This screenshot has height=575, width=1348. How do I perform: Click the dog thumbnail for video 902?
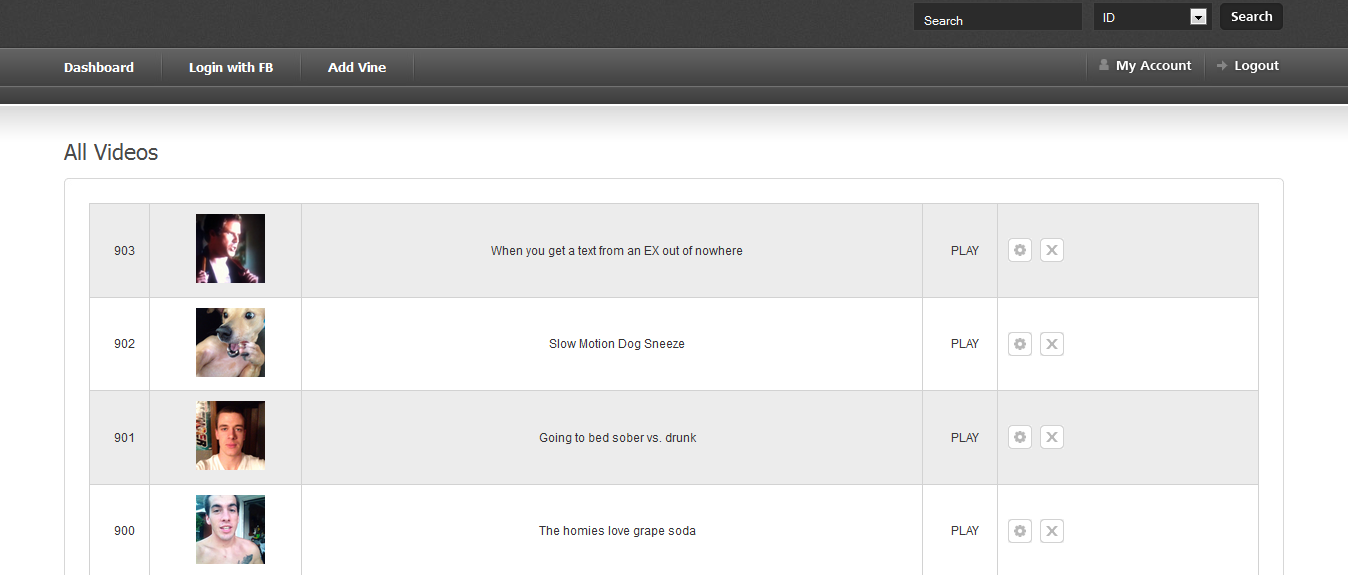230,342
